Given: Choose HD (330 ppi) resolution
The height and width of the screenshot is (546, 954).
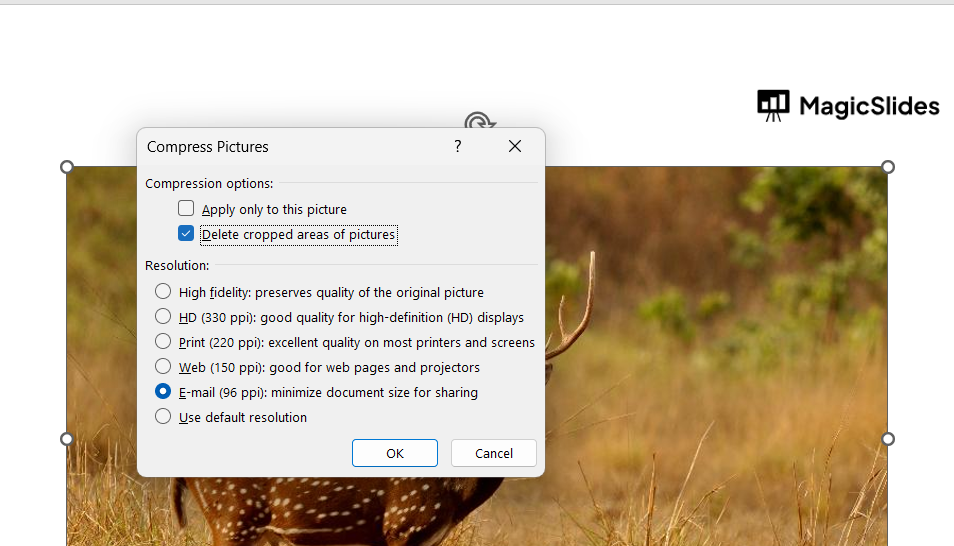Looking at the screenshot, I should click(x=163, y=316).
